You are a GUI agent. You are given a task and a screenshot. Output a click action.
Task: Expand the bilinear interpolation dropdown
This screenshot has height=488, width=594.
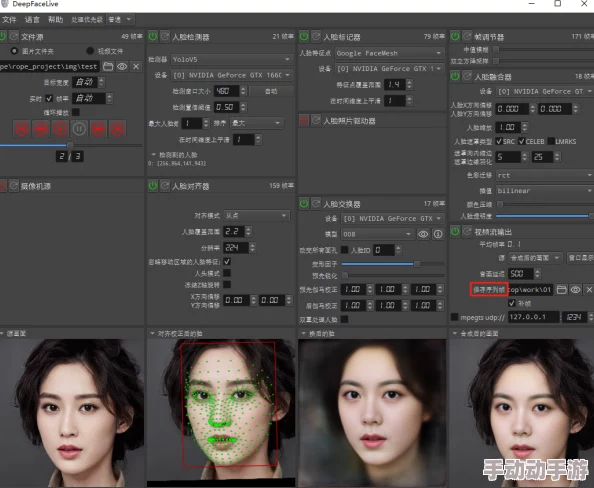pos(545,191)
